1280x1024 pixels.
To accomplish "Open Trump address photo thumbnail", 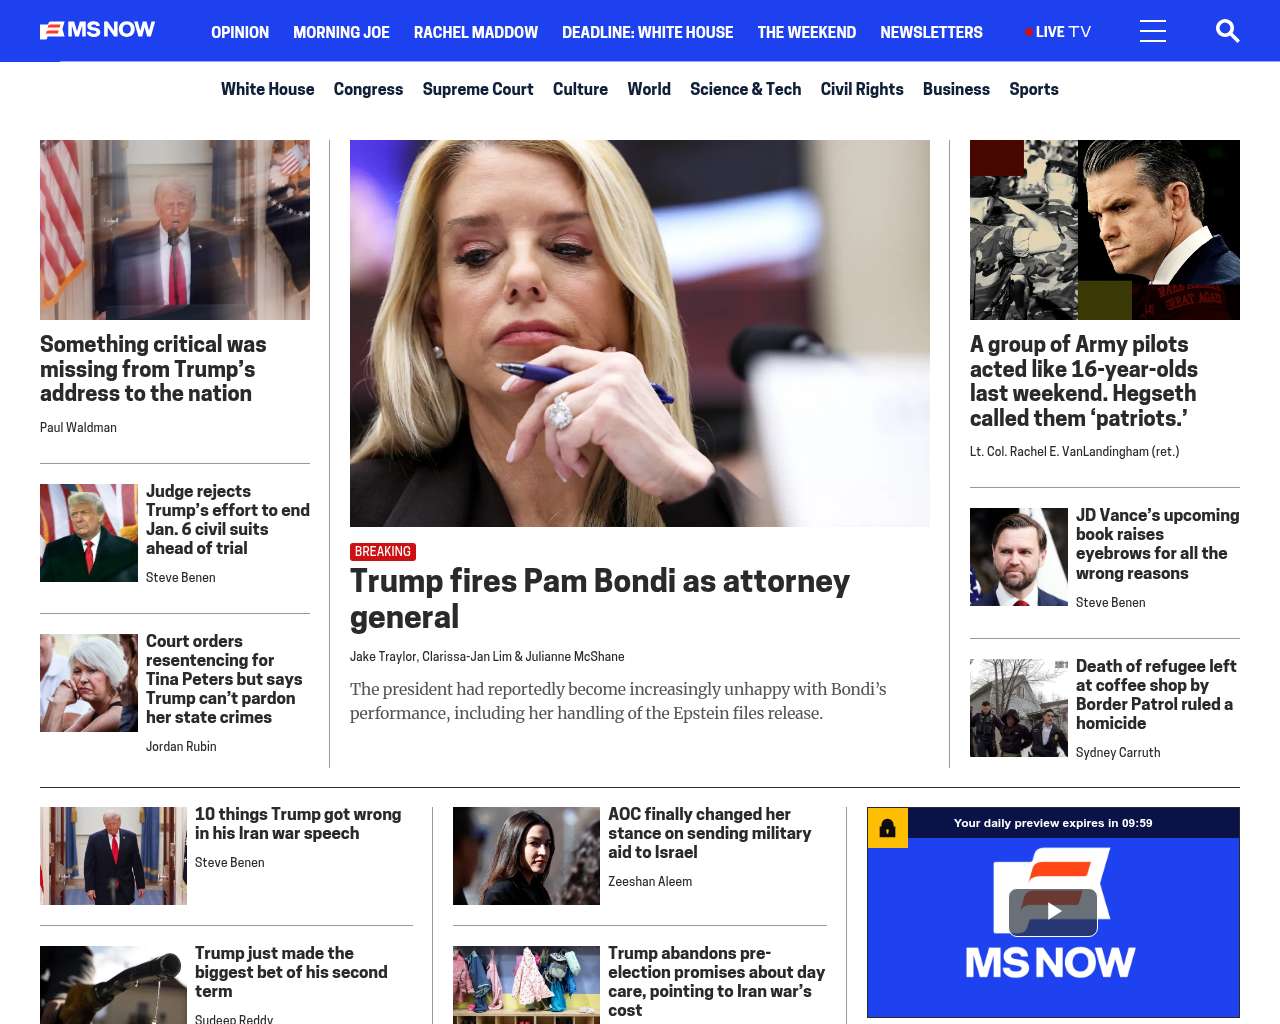I will click(175, 230).
